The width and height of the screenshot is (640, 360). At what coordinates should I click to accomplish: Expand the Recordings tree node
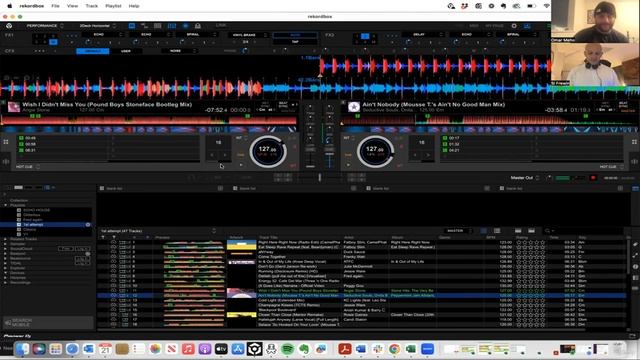tap(6, 282)
